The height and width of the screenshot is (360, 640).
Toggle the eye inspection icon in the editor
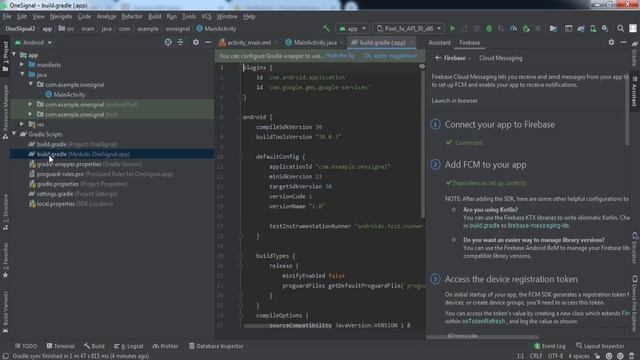click(x=422, y=67)
